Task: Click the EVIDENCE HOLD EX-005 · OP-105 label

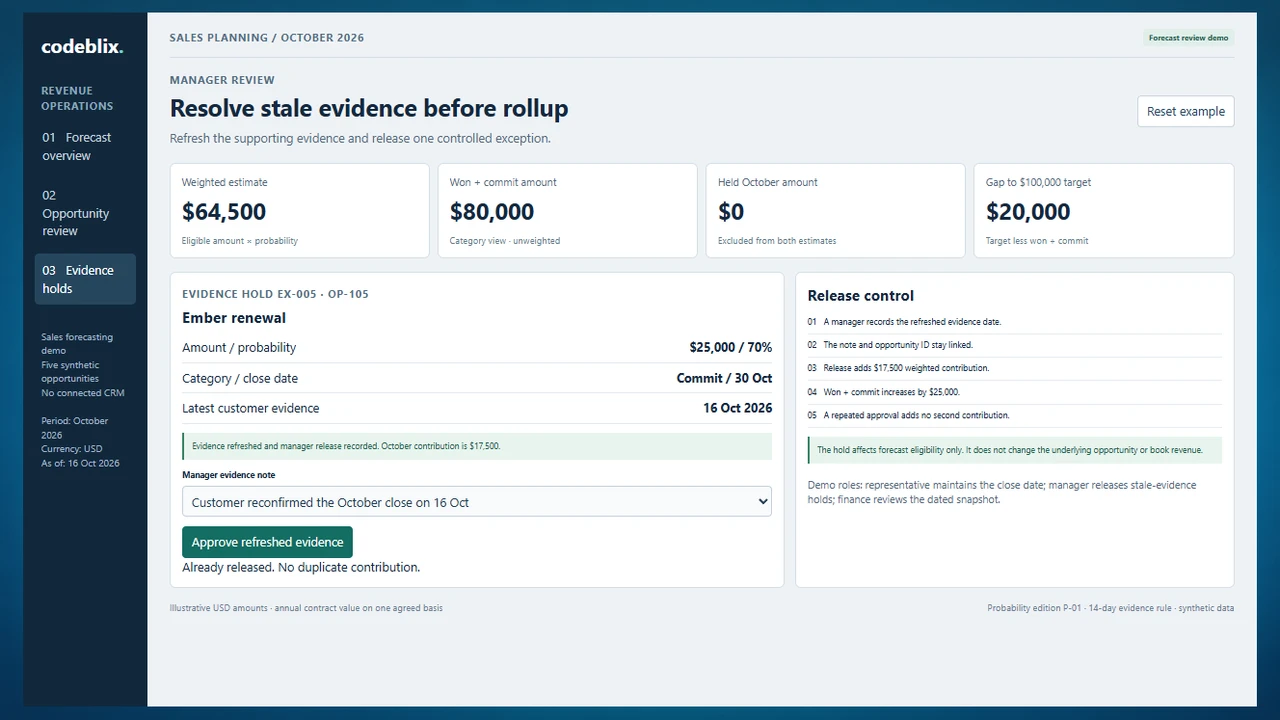Action: [275, 295]
